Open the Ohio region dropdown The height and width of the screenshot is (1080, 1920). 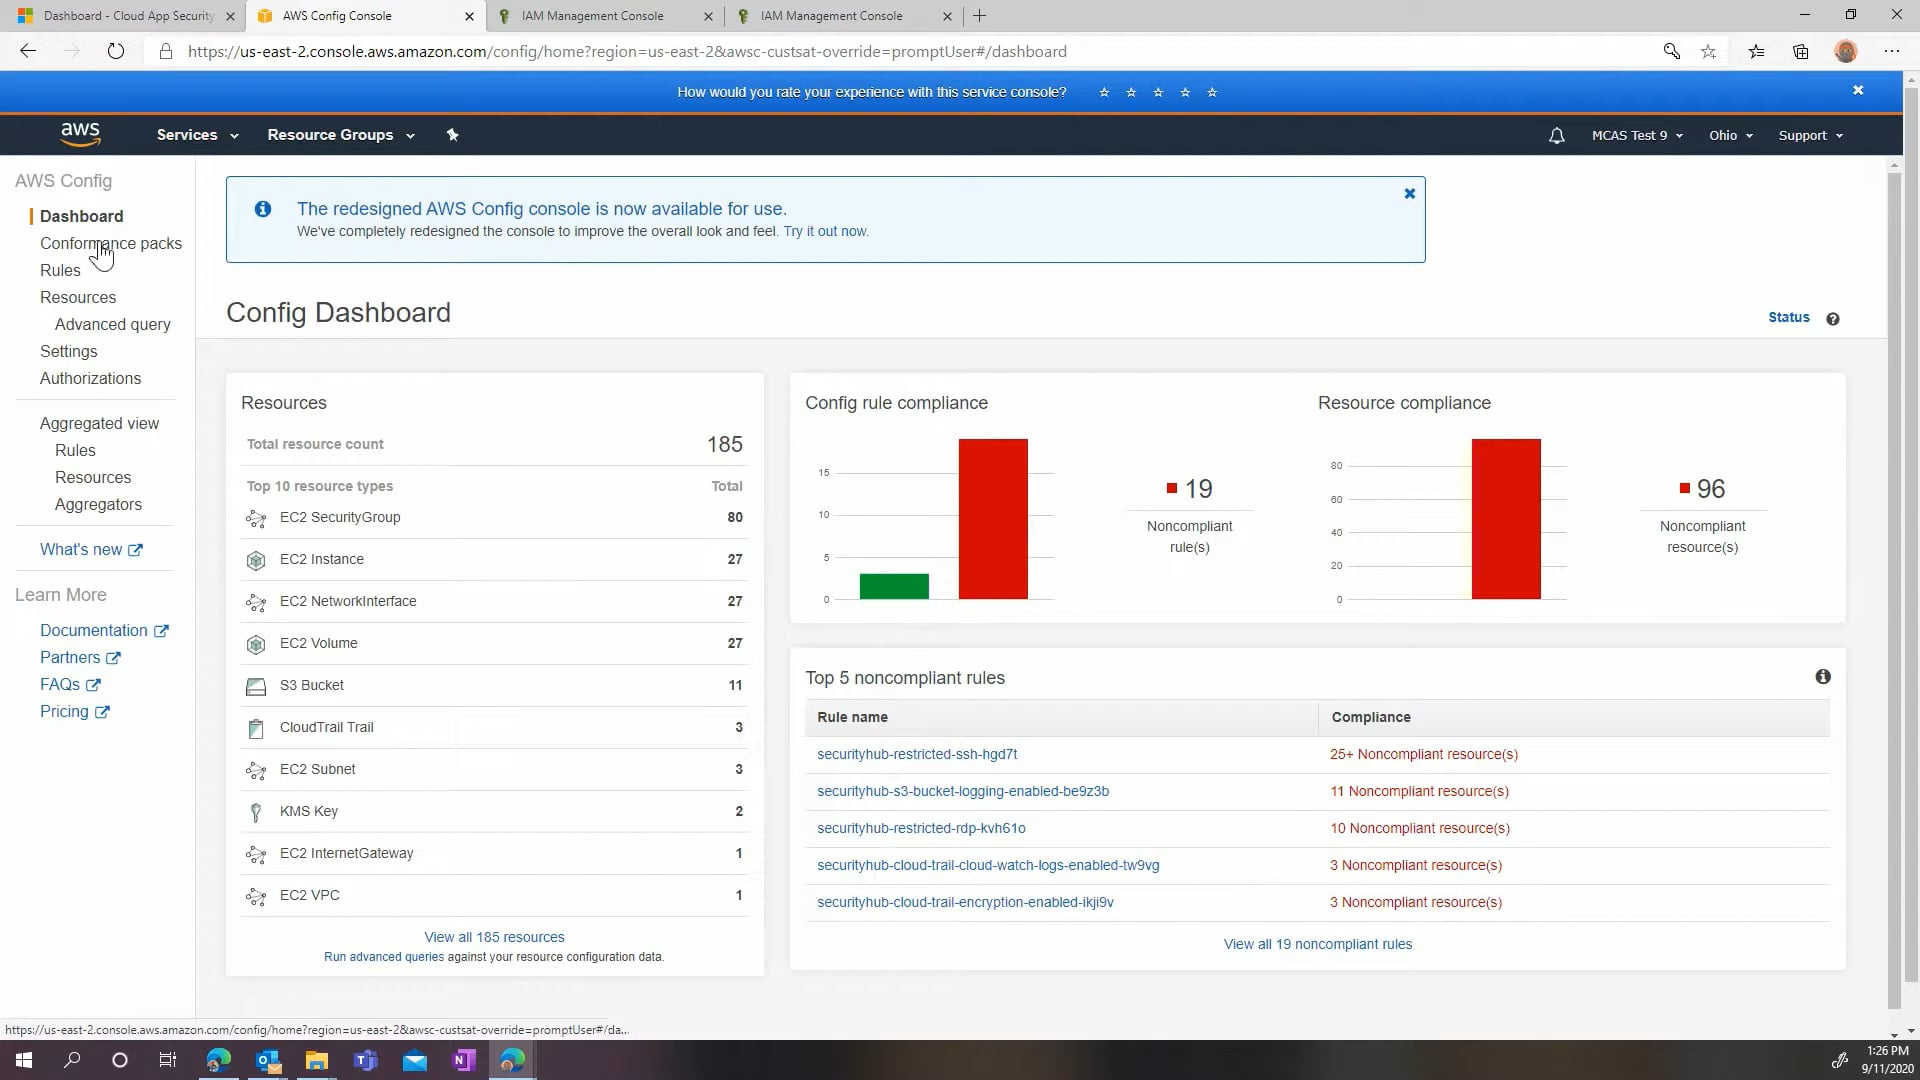point(1730,135)
